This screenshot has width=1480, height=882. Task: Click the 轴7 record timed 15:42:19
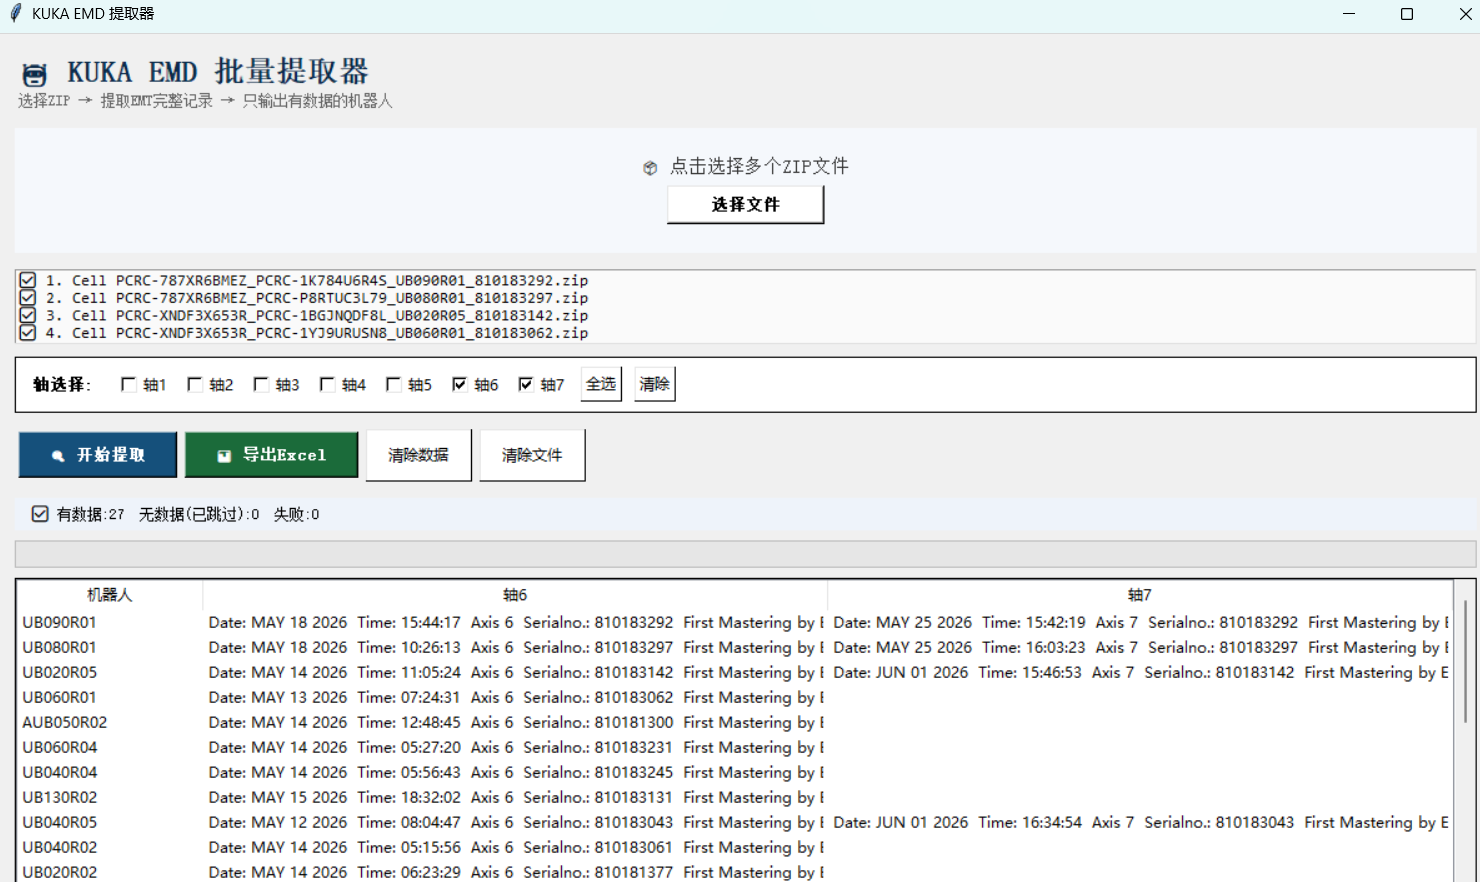[1140, 622]
